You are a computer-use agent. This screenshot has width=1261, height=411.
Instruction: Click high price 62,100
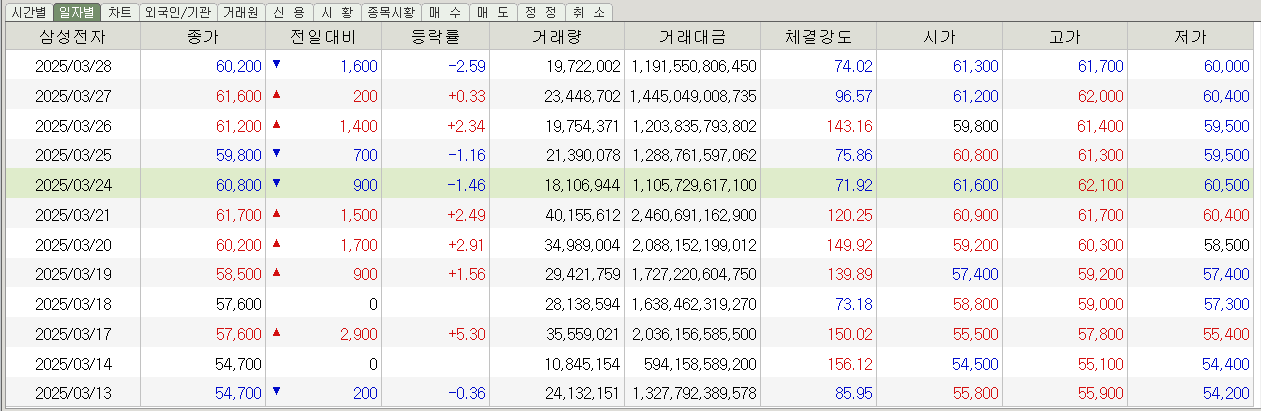(1100, 185)
